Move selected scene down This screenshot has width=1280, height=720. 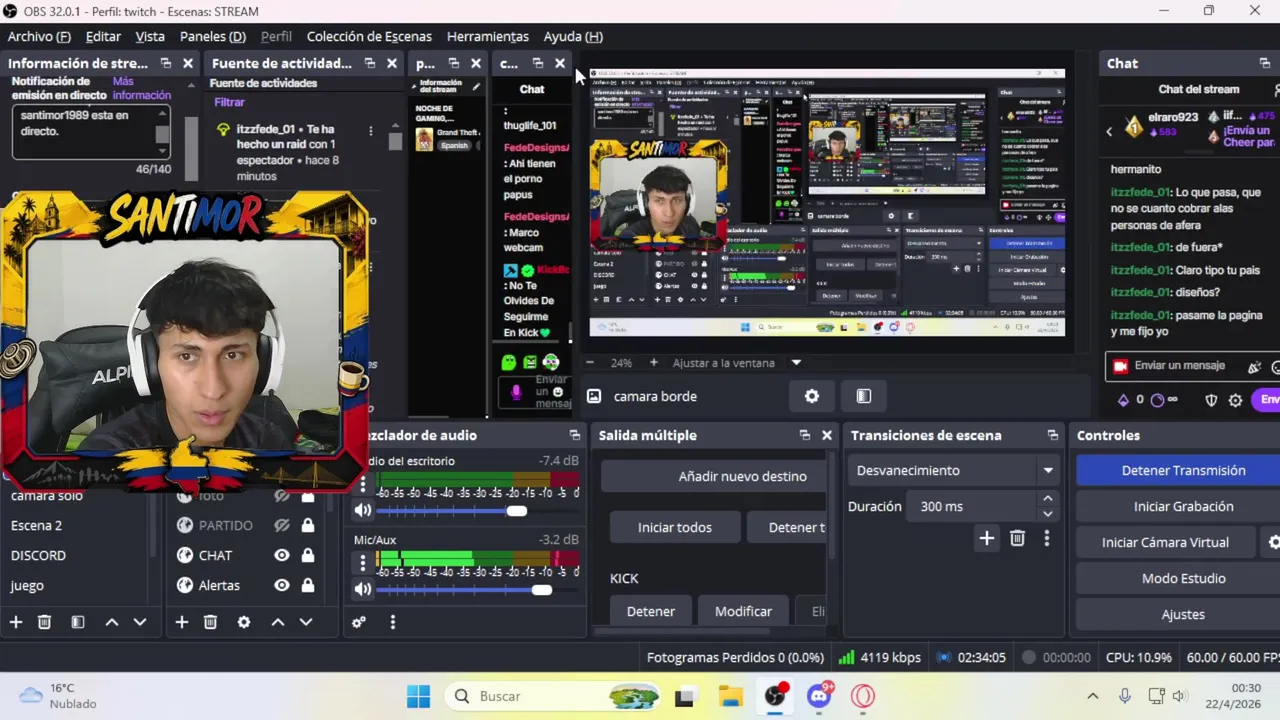pos(140,622)
